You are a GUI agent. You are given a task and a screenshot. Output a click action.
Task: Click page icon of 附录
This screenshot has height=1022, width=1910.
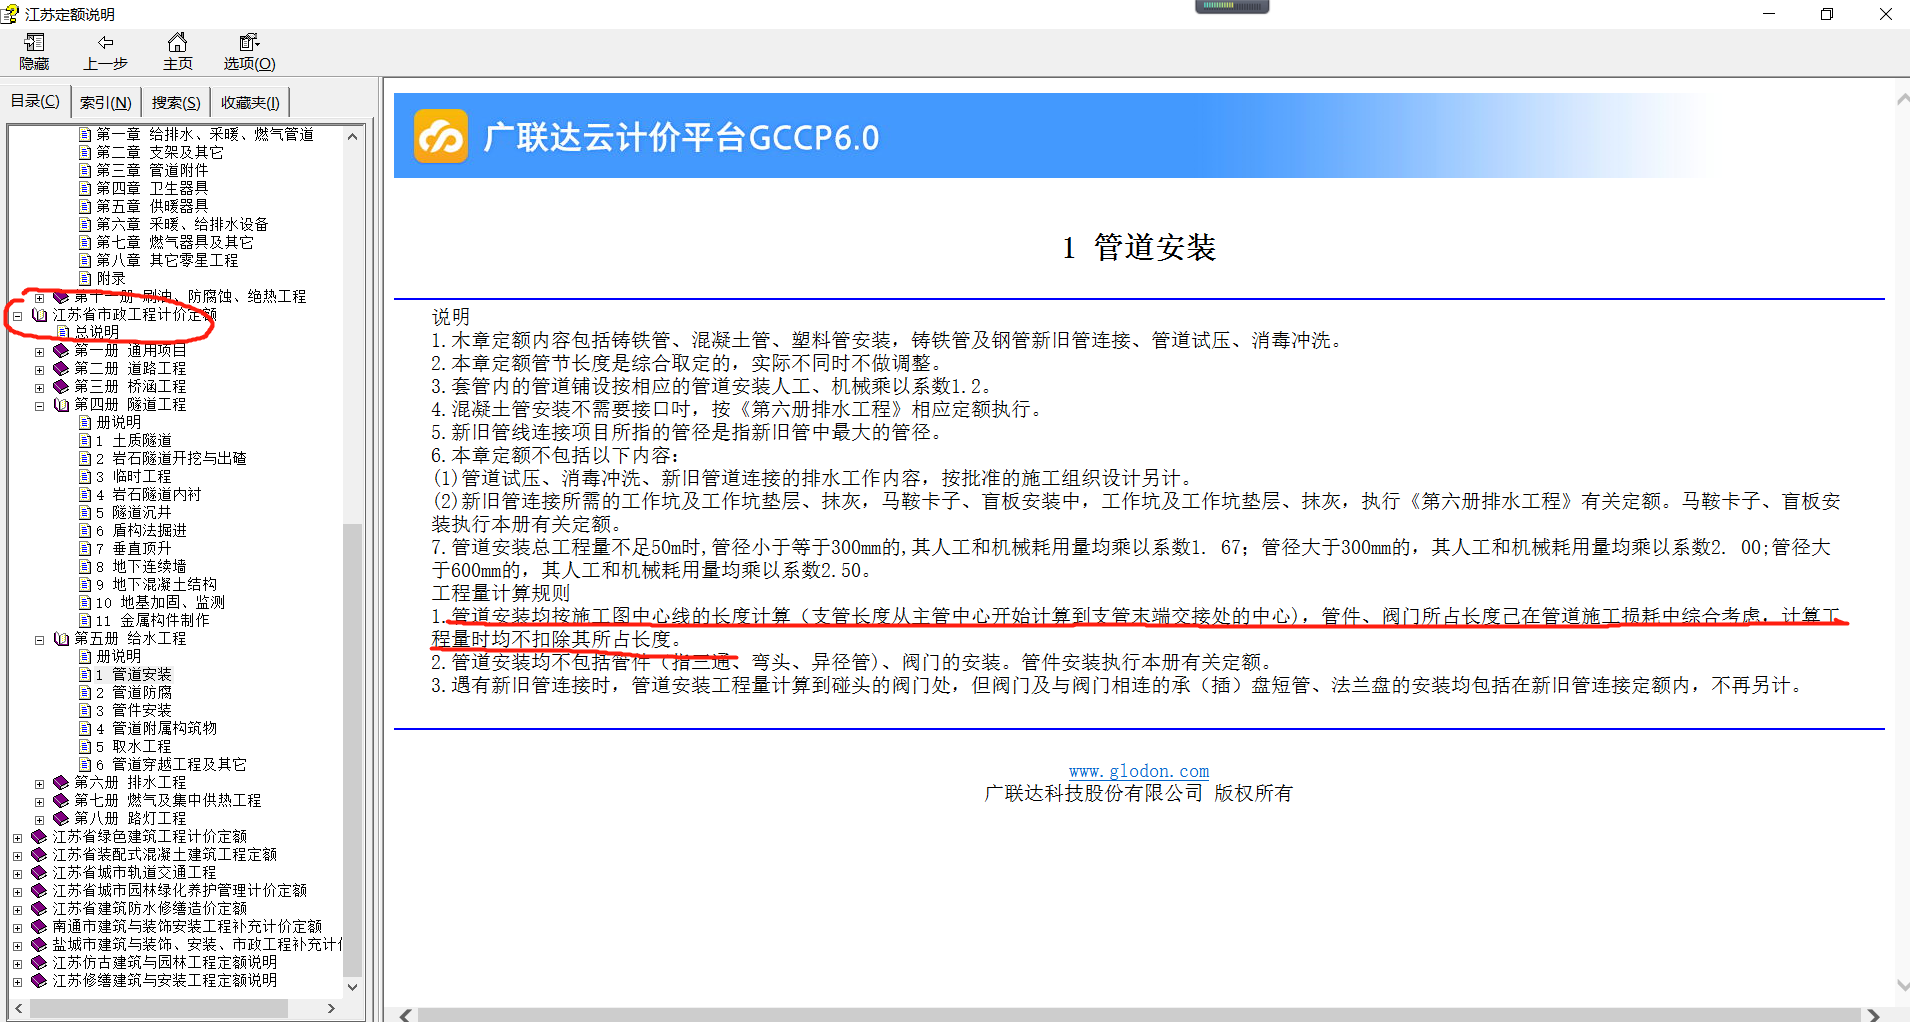tap(85, 279)
